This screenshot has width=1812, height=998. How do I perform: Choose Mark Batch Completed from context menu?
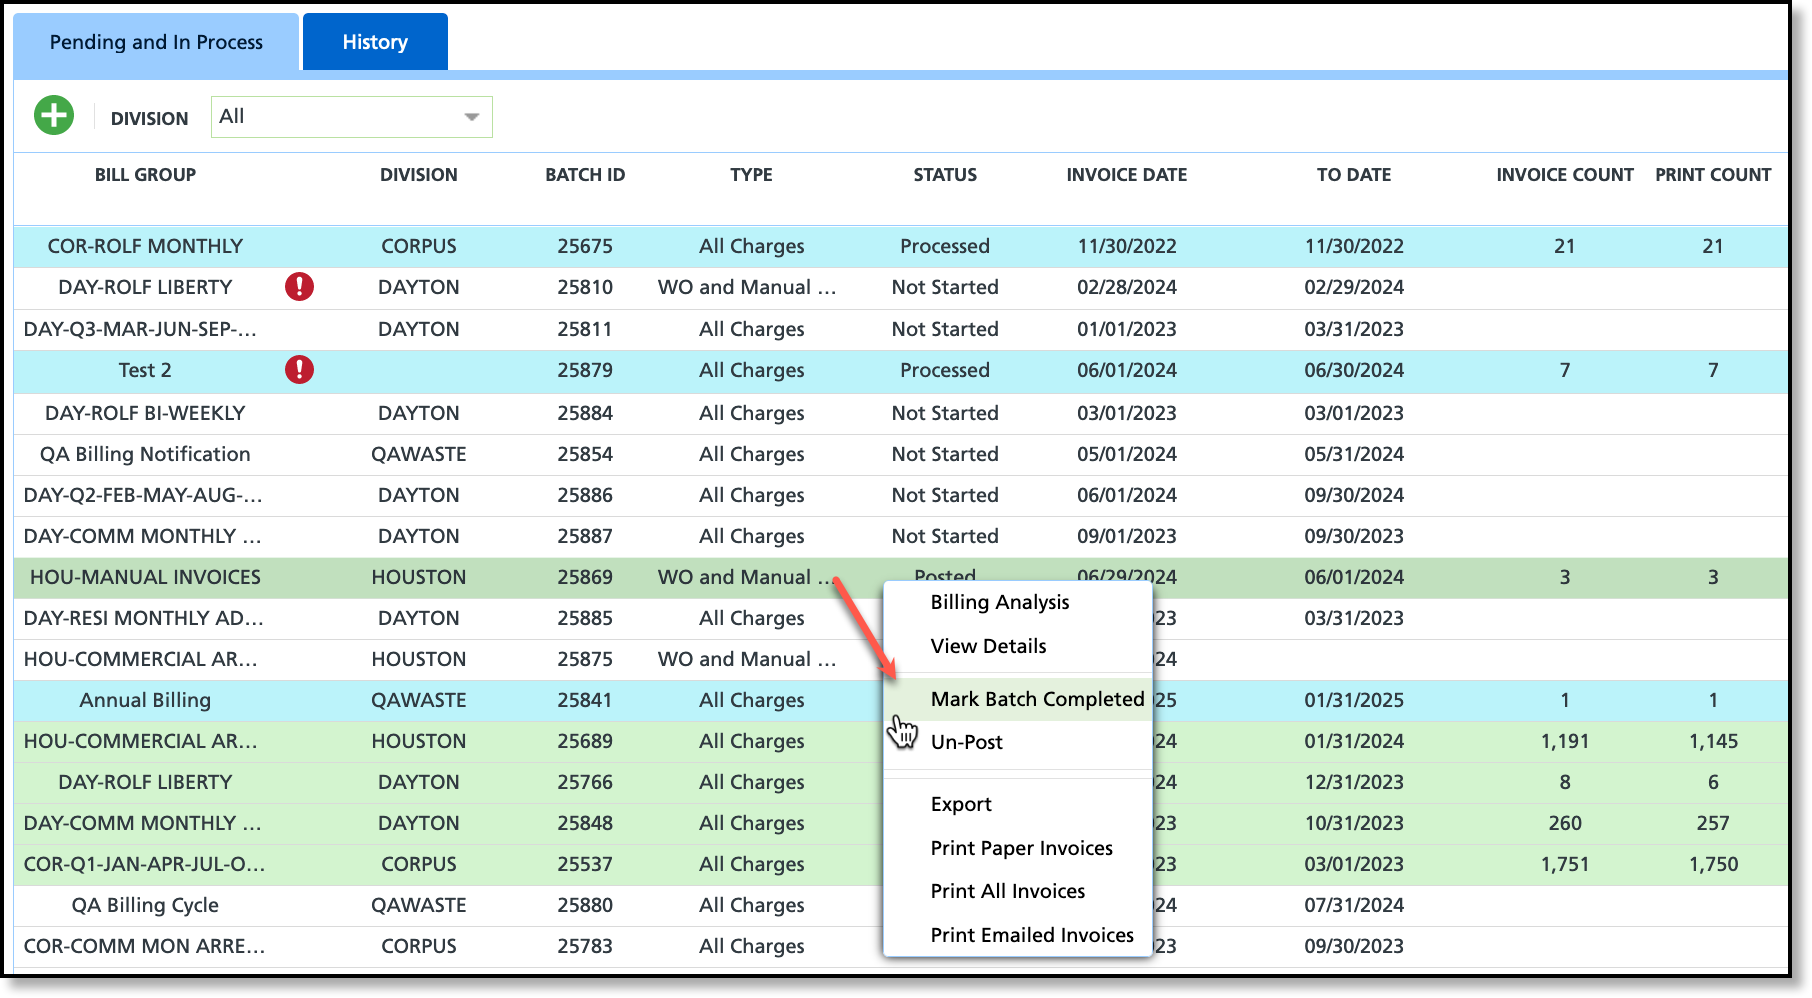click(1036, 699)
